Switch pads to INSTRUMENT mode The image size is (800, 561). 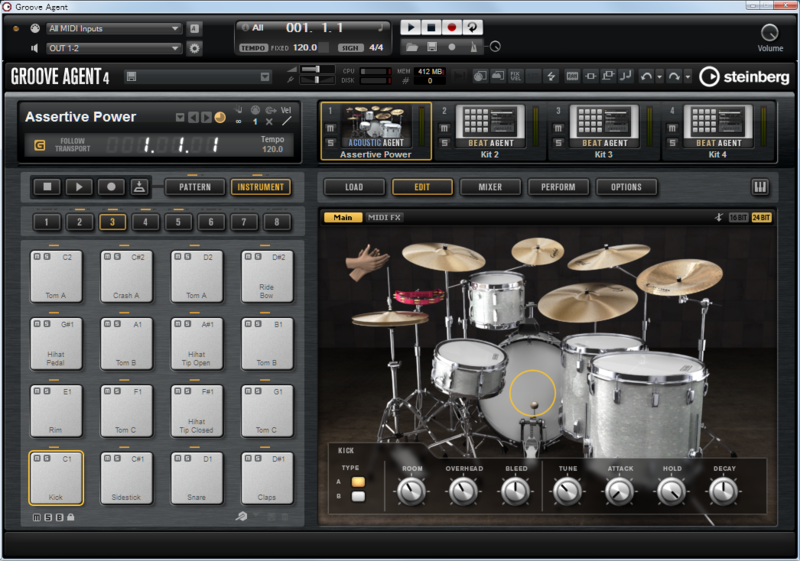pos(261,187)
